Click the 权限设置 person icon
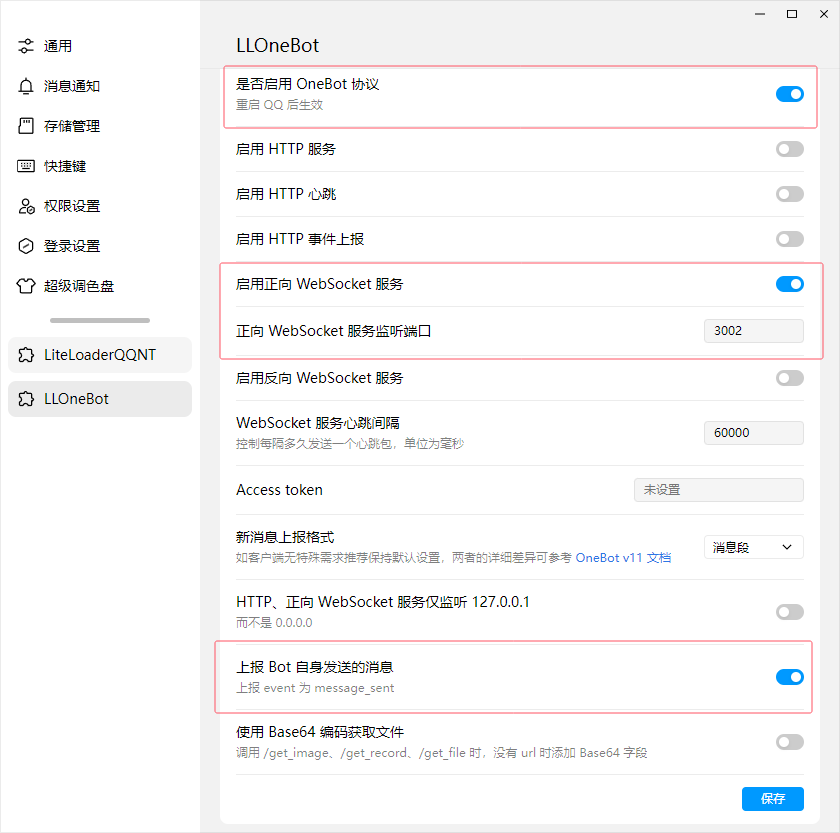The image size is (840, 833). click(26, 206)
